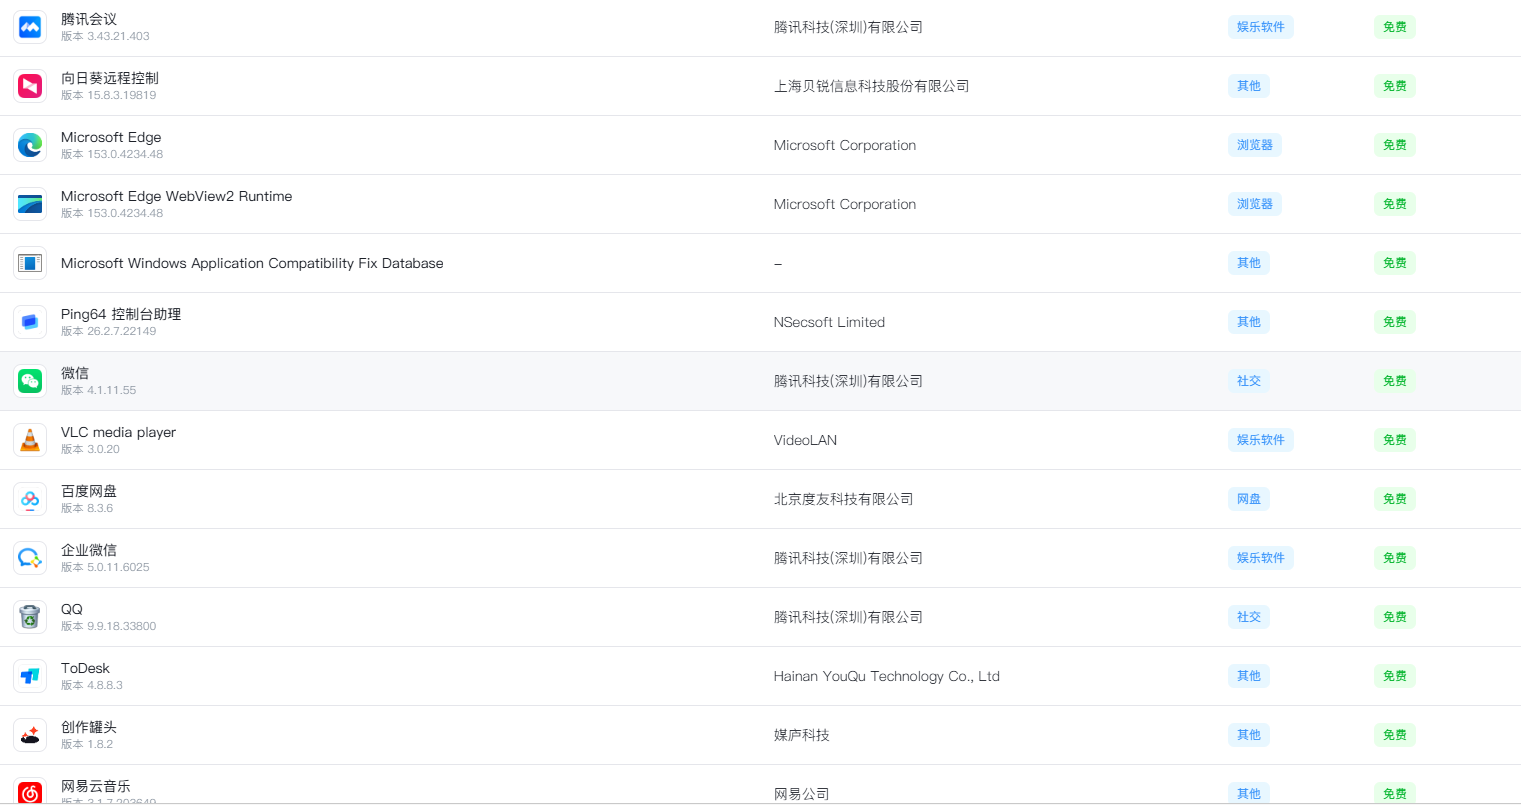Click publisher NSecsoft Limited

pos(829,322)
